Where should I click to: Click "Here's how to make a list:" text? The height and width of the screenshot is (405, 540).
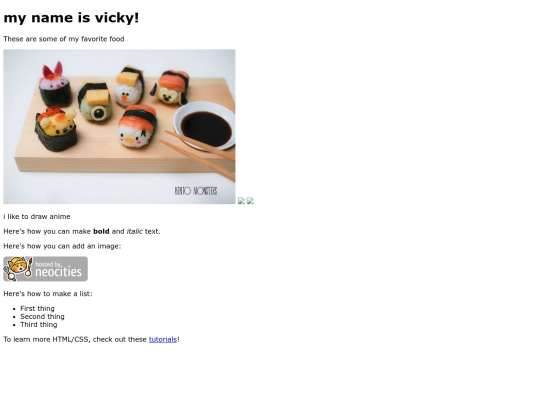tap(48, 293)
